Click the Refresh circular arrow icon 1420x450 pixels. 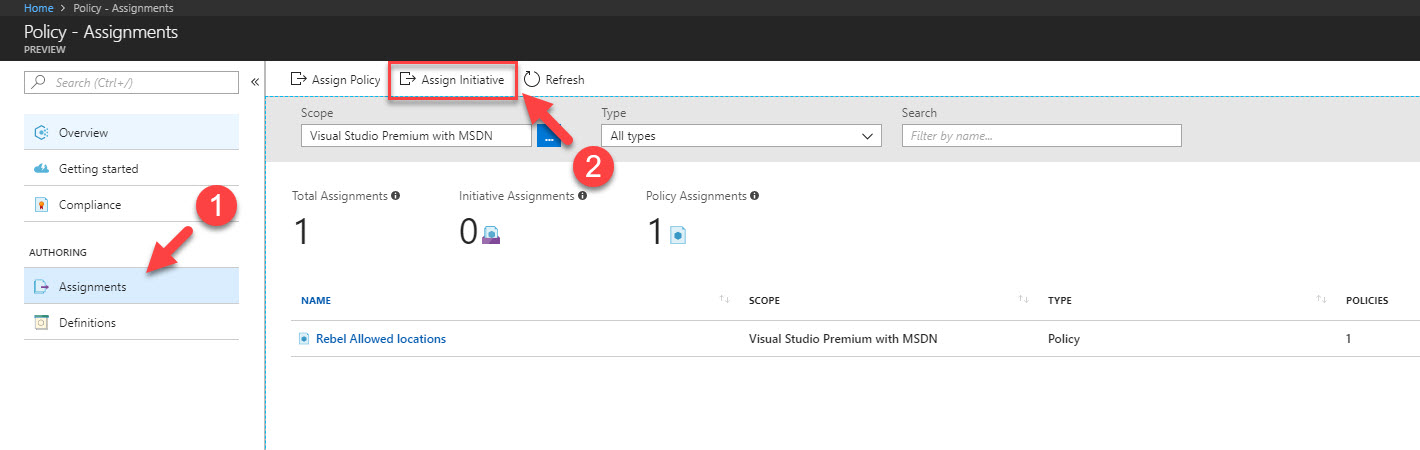tap(532, 79)
